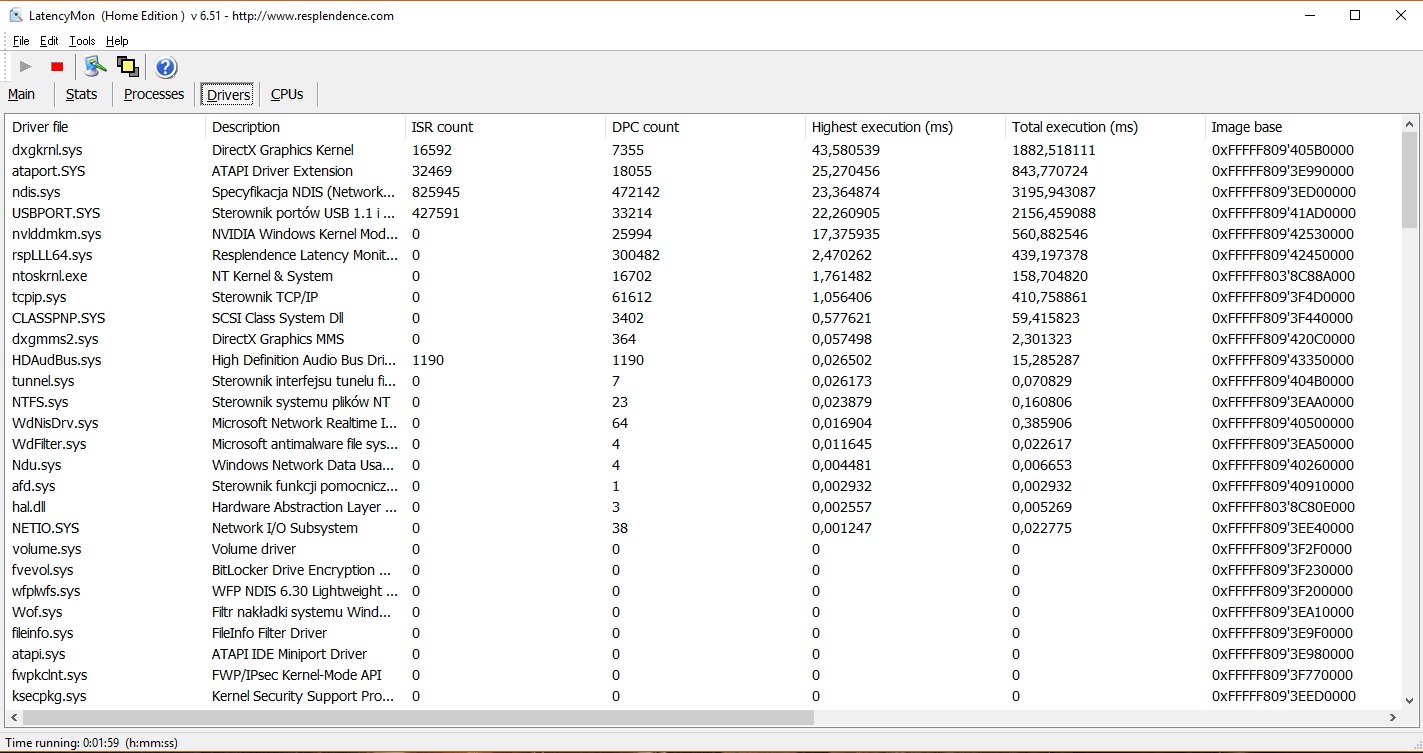Select the wfplwfs.sys driver row
Image resolution: width=1423 pixels, height=753 pixels.
(x=703, y=591)
